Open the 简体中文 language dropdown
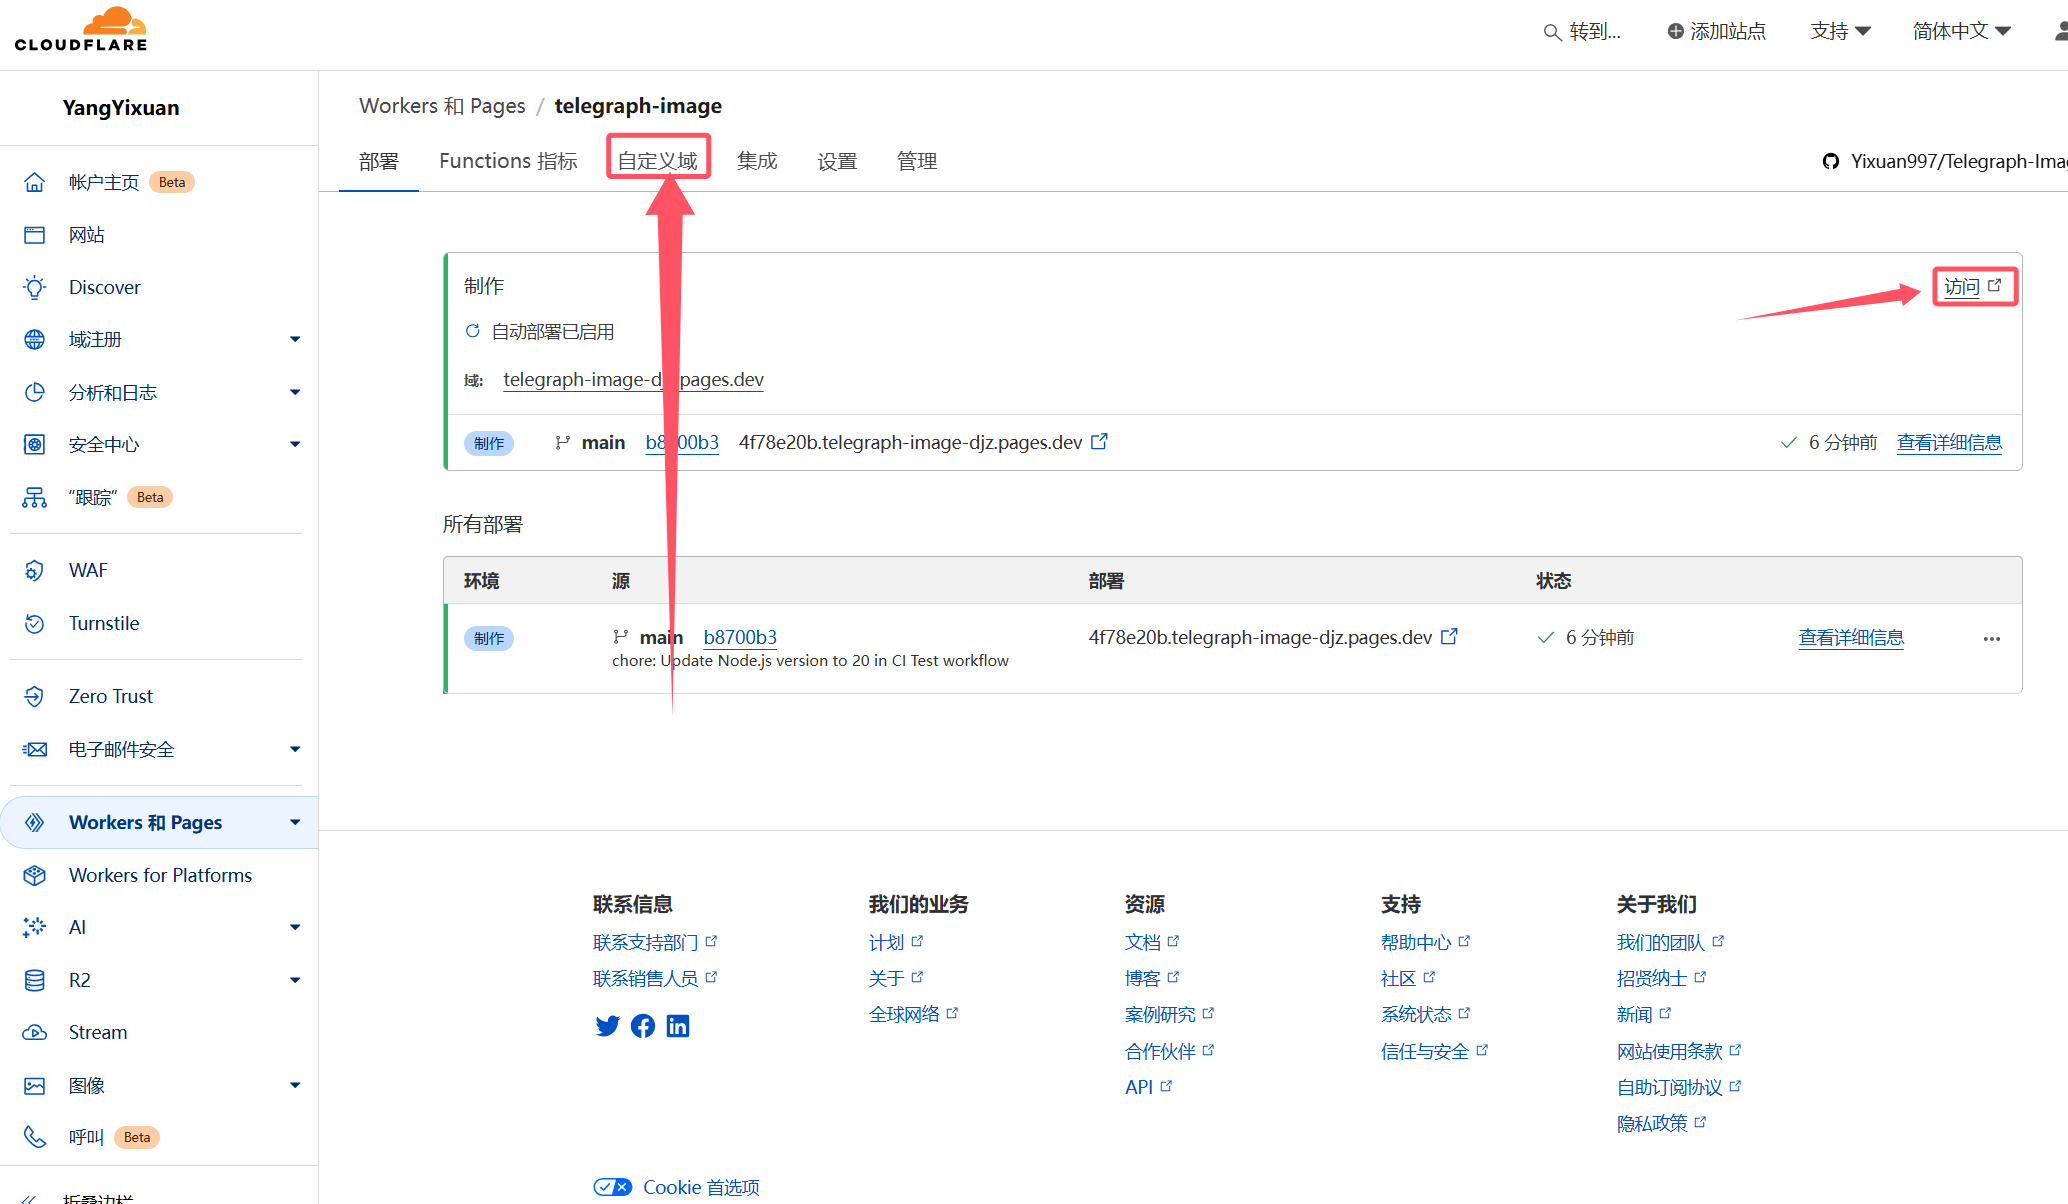 (x=1961, y=31)
